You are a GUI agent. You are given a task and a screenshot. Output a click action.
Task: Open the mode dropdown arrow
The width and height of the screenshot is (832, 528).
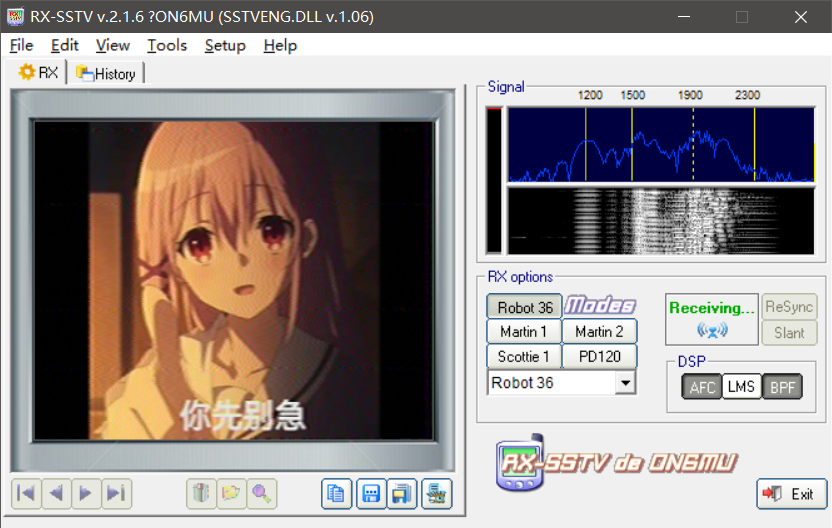(626, 383)
